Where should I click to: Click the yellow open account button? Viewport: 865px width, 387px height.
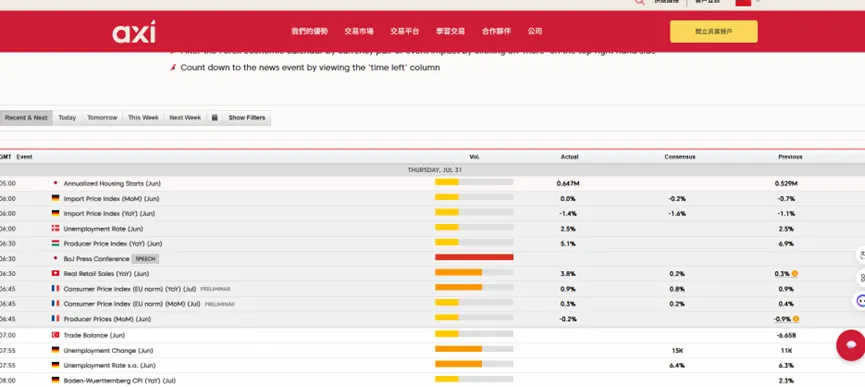point(714,31)
